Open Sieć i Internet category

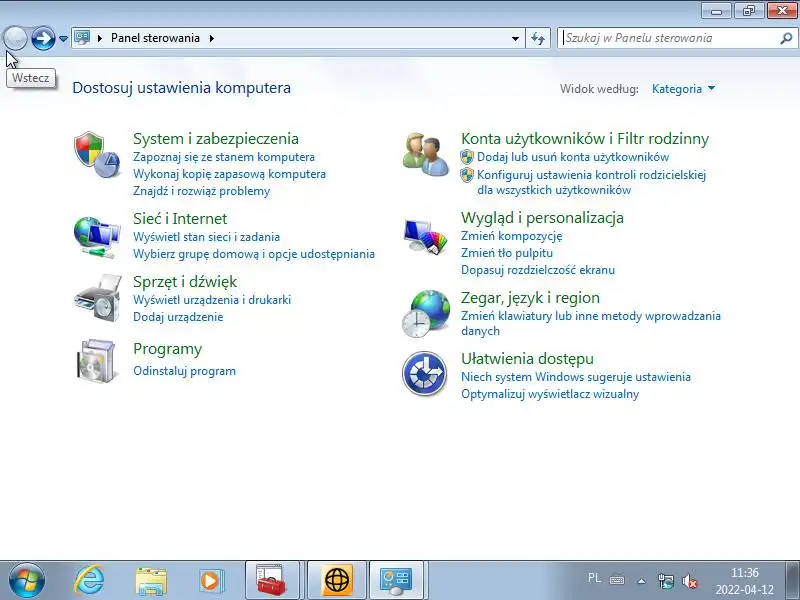point(180,218)
